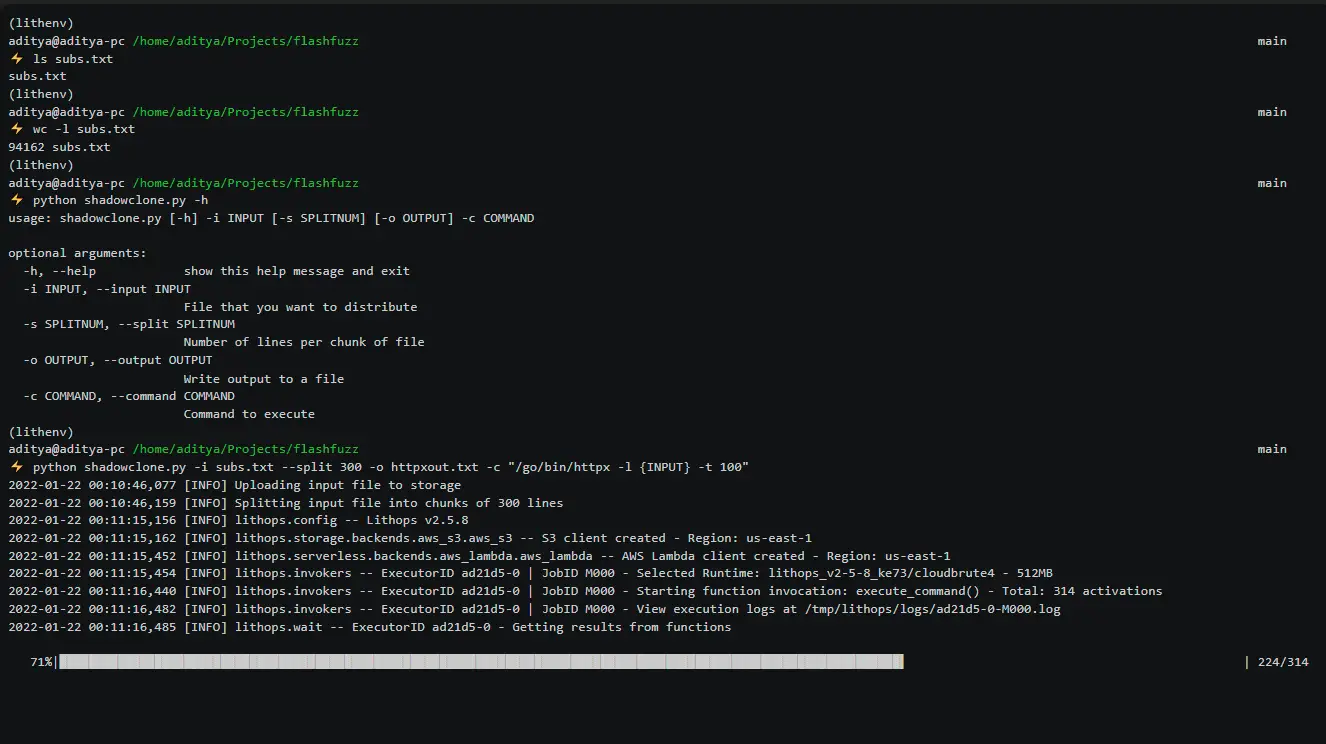Viewport: 1326px width, 744px height.
Task: Click 'Command to execute' description
Action: [249, 414]
